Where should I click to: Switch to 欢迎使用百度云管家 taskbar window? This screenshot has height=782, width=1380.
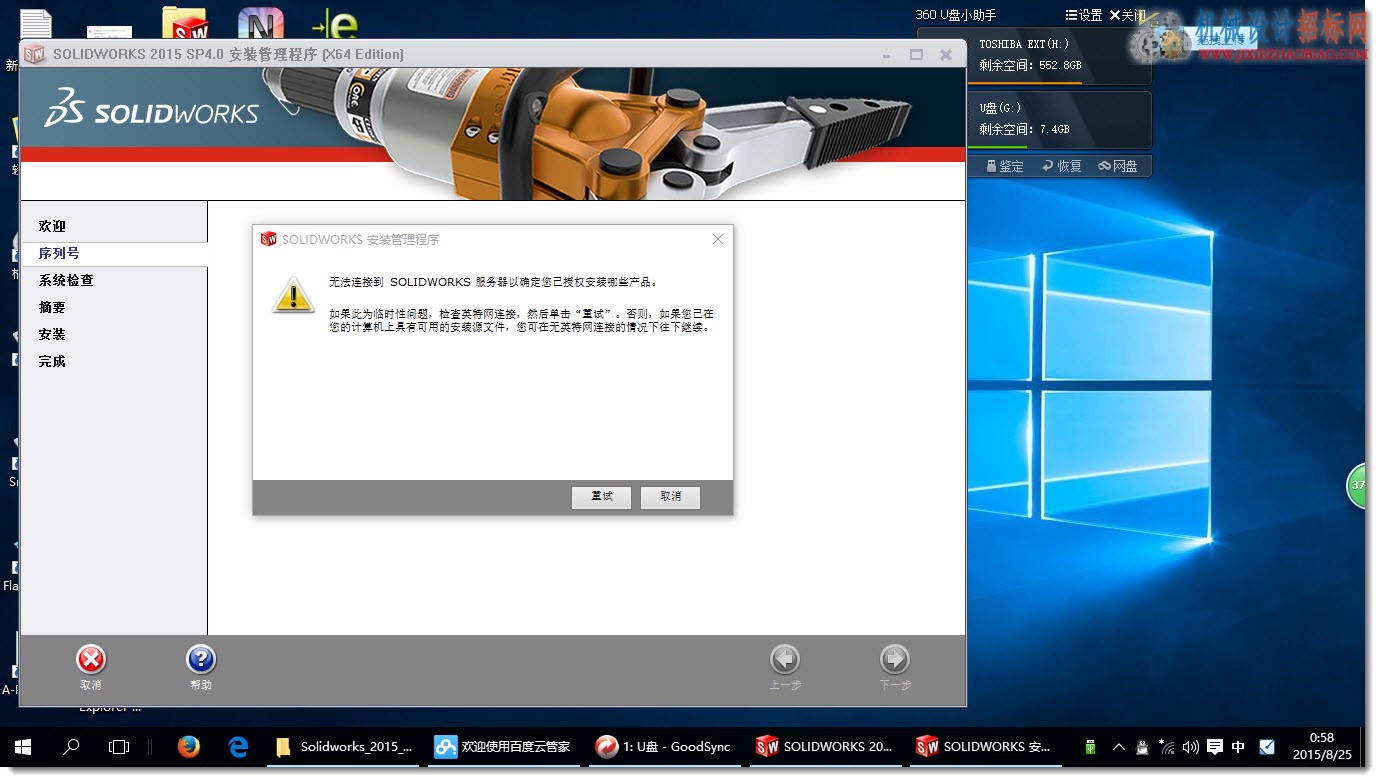pyautogui.click(x=503, y=747)
